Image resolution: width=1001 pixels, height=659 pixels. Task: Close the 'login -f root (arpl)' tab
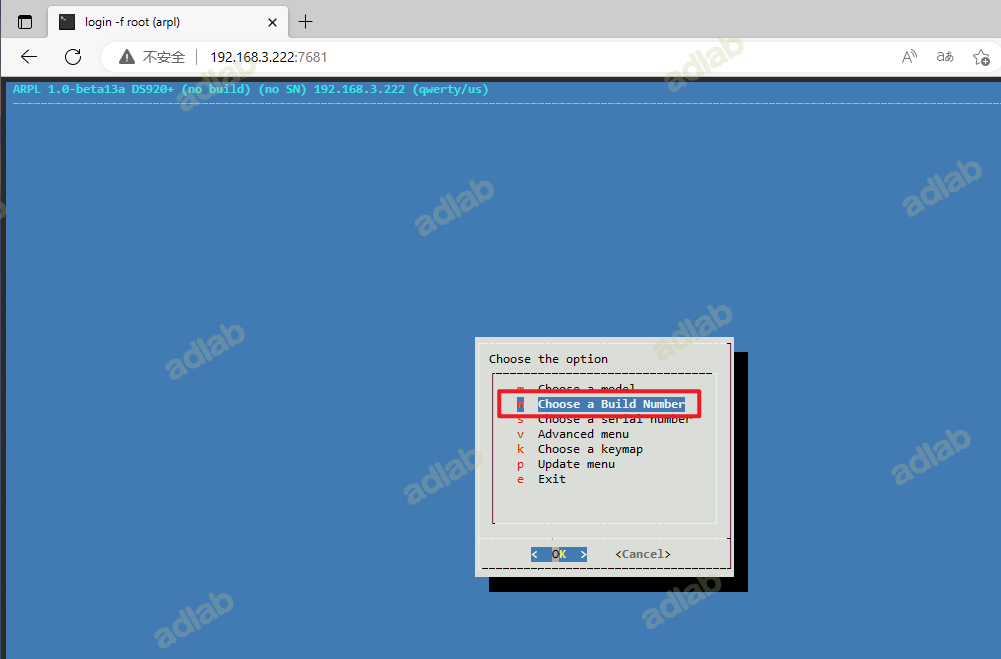[273, 22]
